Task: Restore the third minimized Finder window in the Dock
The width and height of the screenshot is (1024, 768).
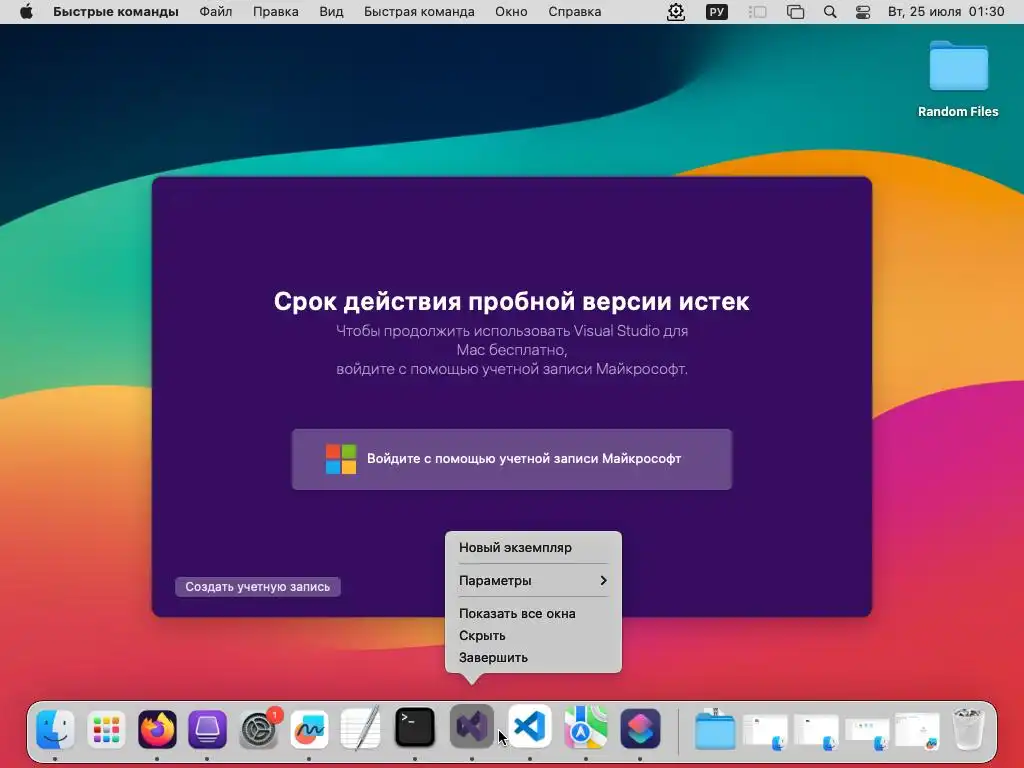Action: (x=867, y=733)
